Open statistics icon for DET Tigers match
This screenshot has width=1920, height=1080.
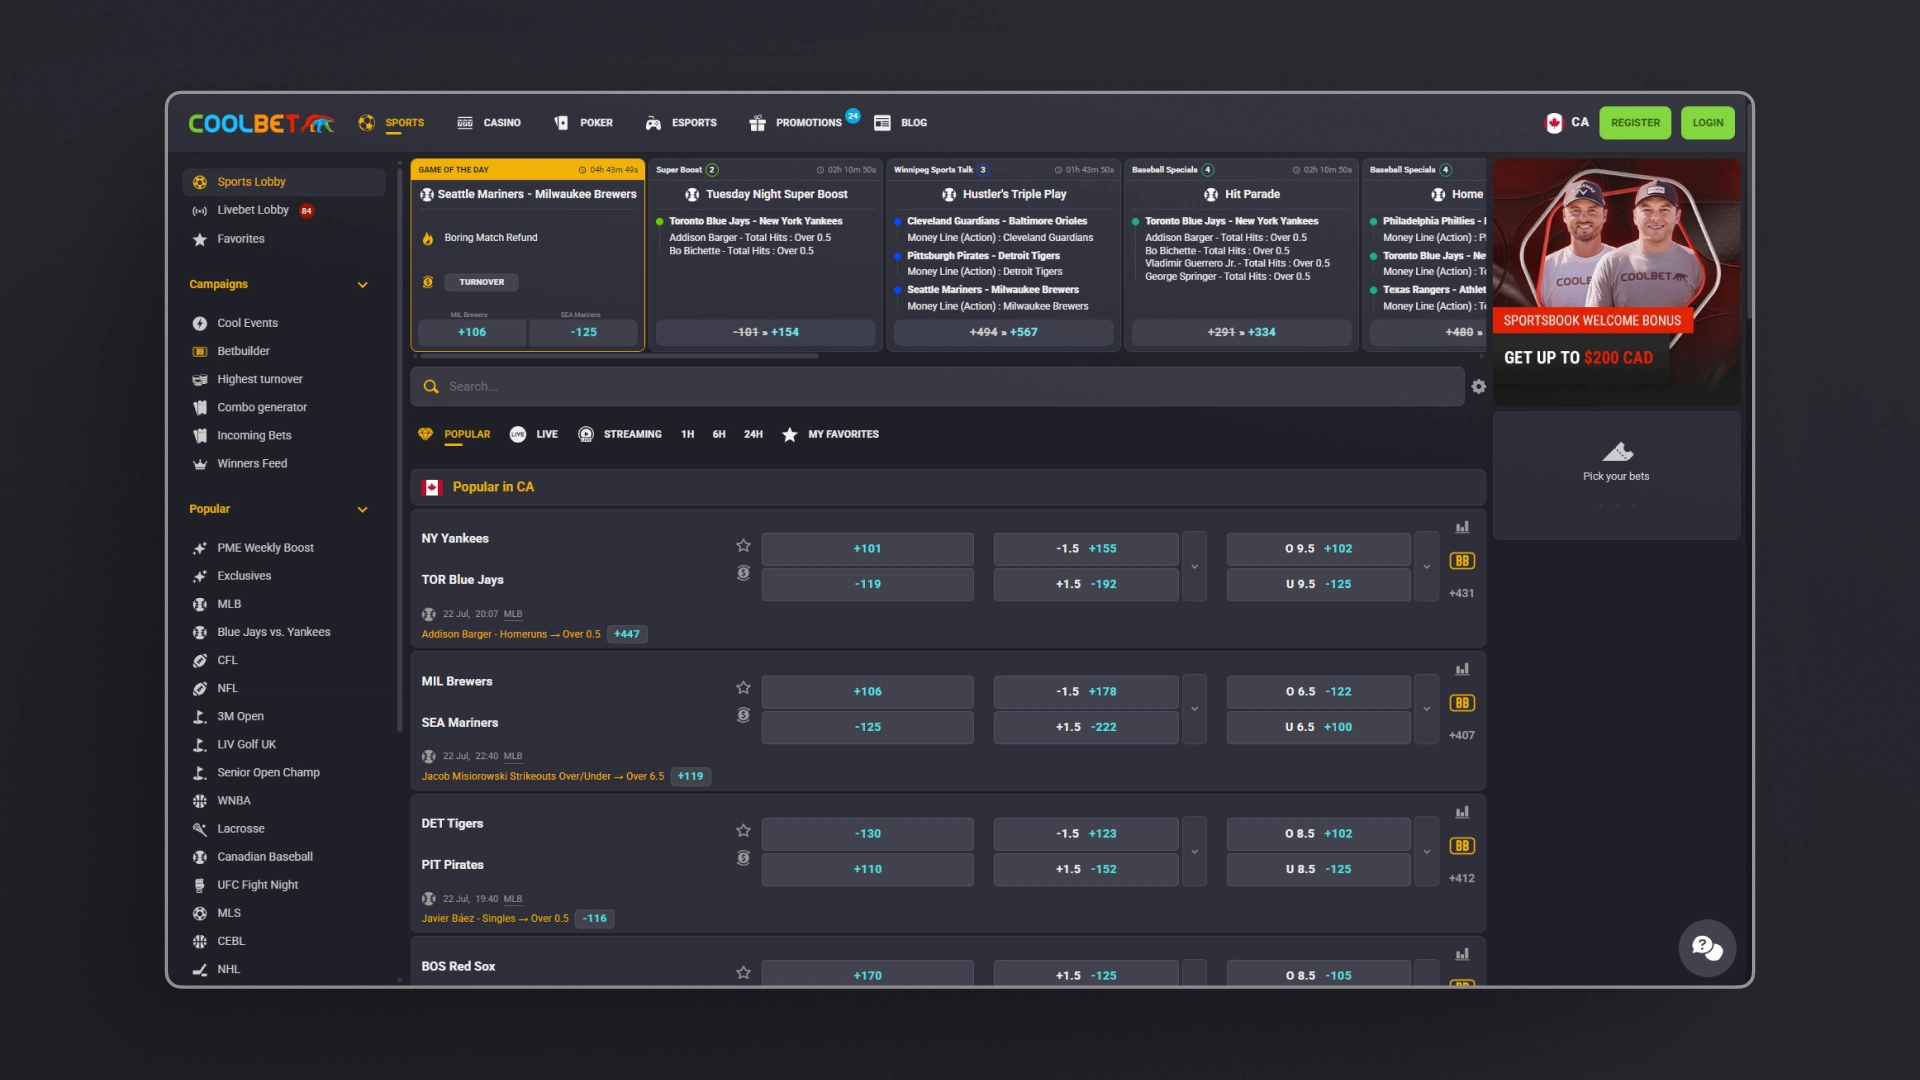[x=1462, y=812]
